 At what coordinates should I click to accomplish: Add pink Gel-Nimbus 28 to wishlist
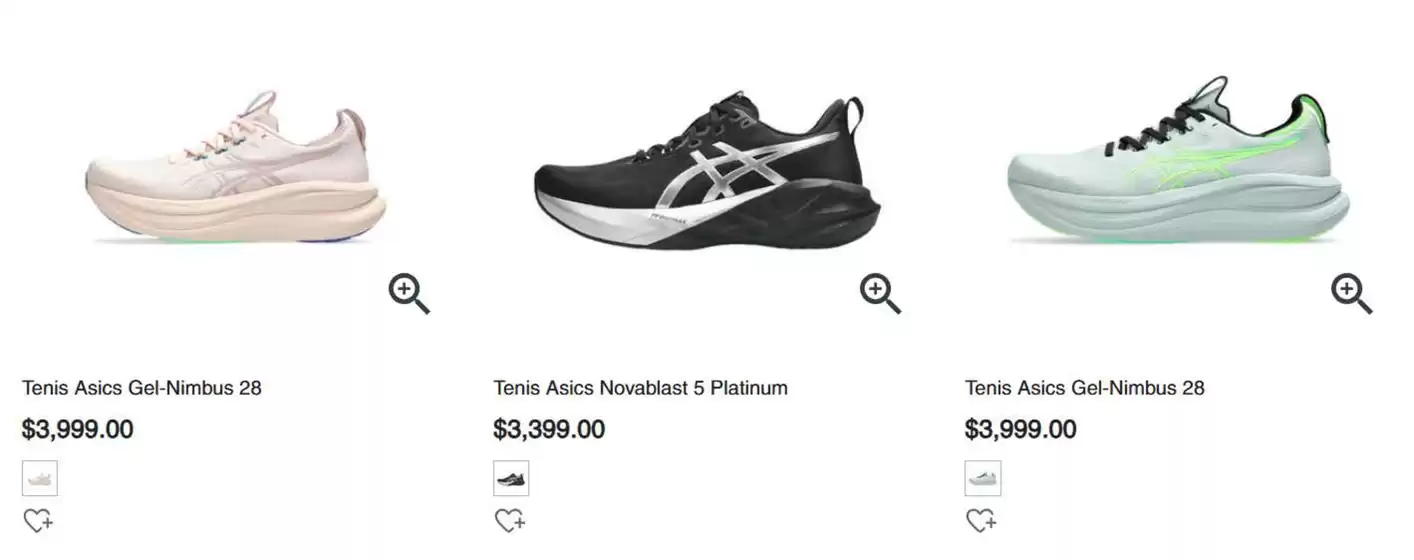[38, 521]
